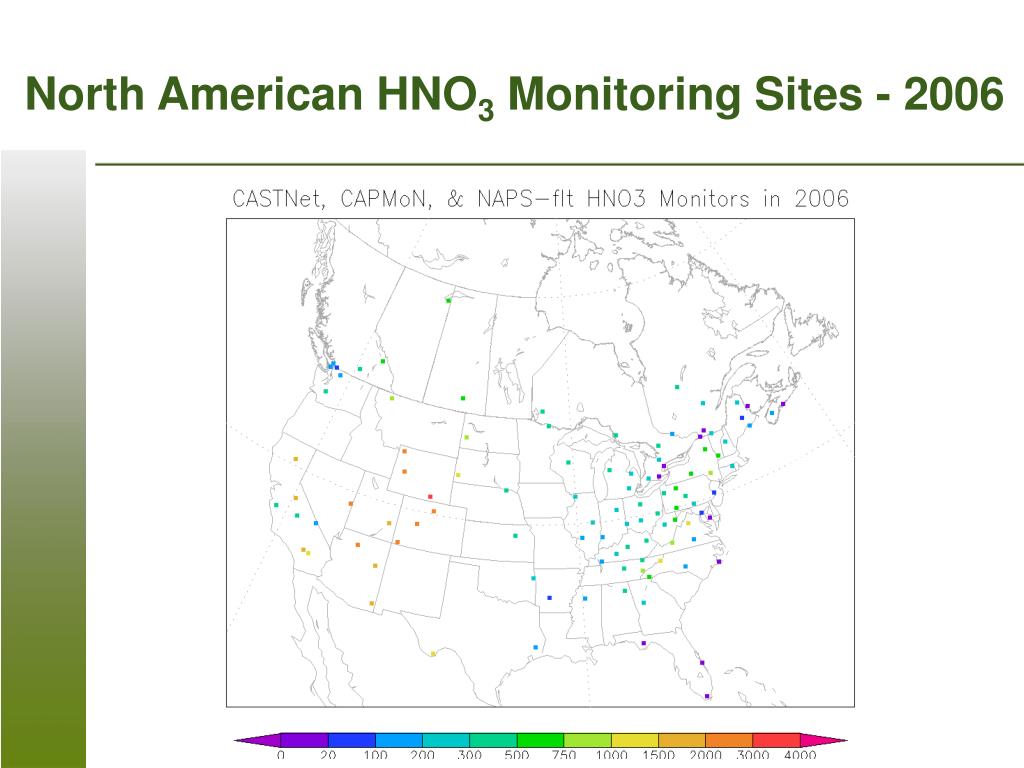Click the '0' label under the color bar

[281, 756]
